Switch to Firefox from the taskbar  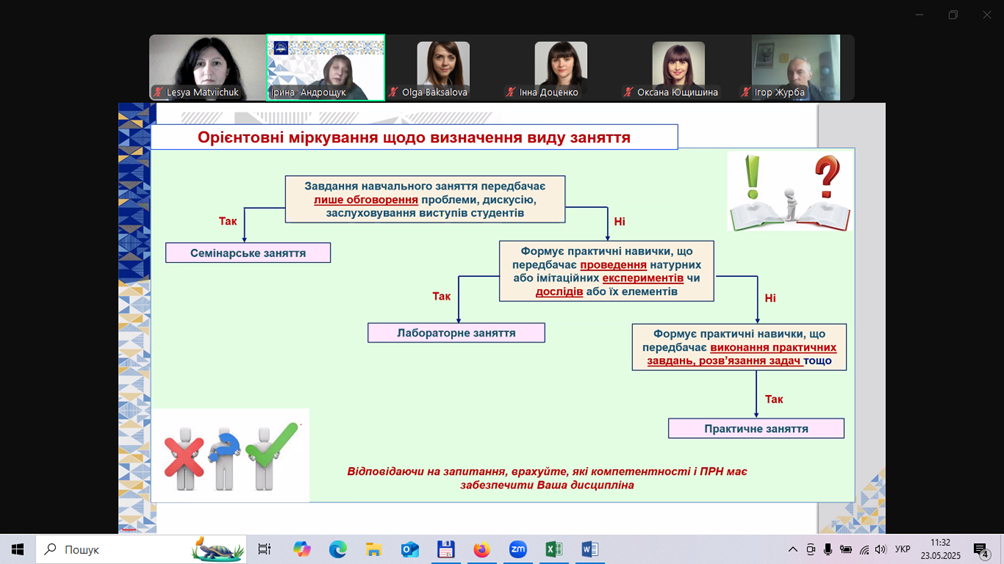pos(482,549)
